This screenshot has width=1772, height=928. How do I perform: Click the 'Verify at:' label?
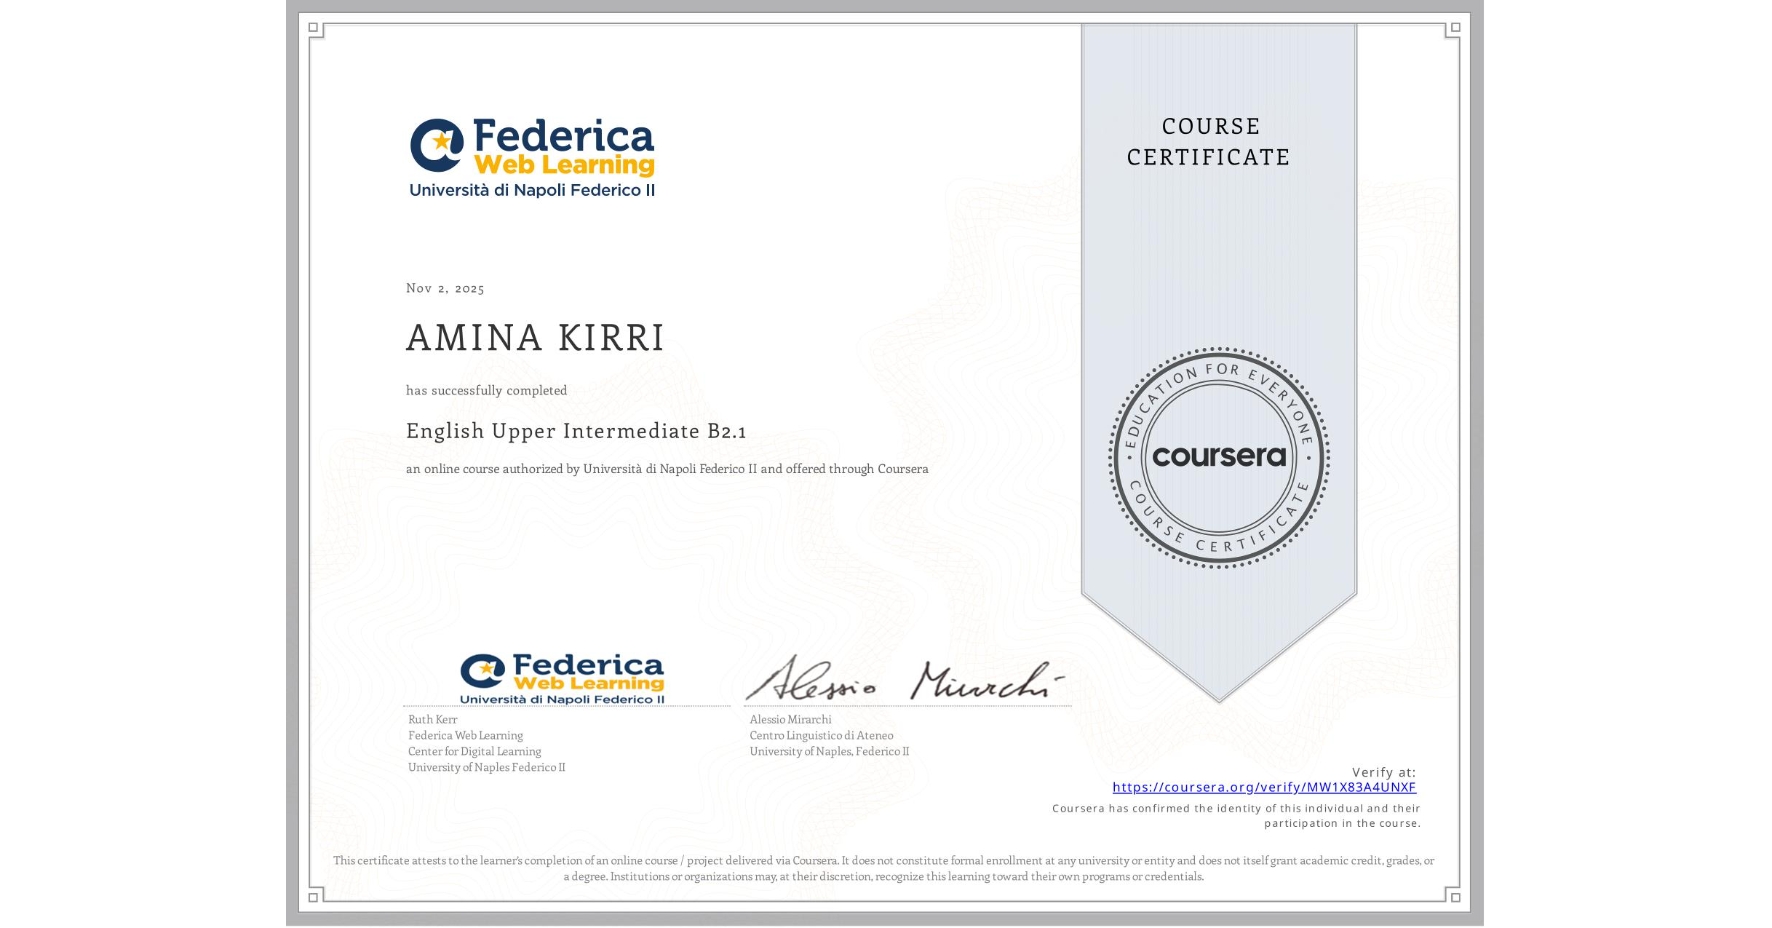(x=1384, y=772)
